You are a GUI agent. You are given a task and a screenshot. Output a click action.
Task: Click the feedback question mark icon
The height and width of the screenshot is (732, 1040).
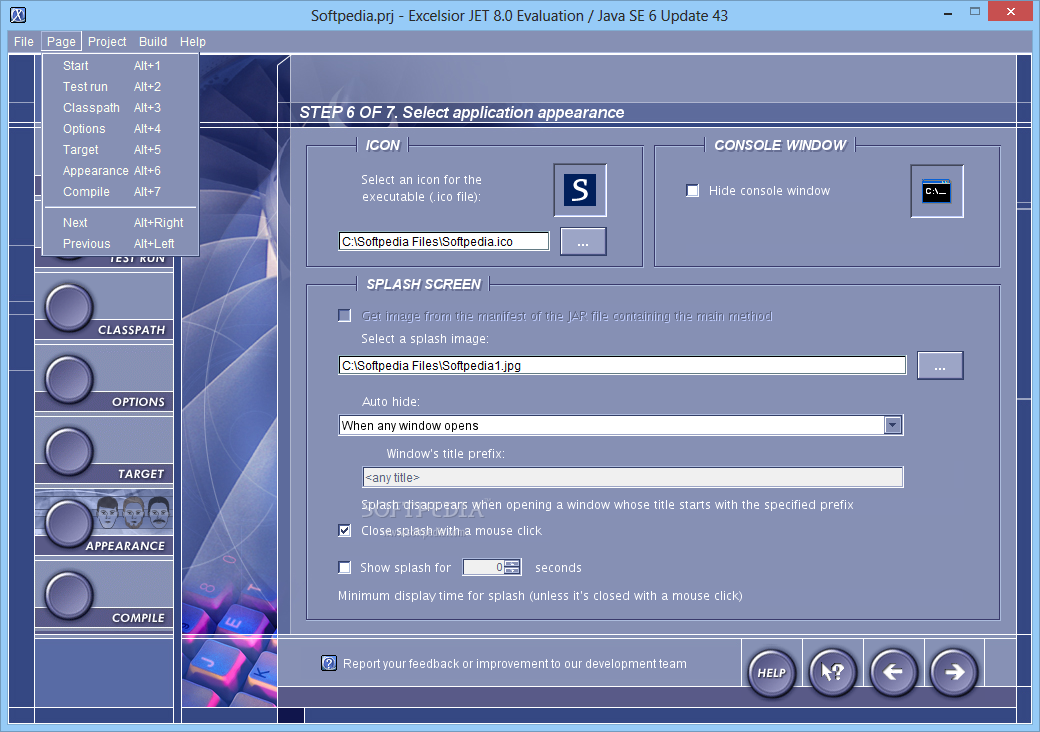click(x=329, y=663)
